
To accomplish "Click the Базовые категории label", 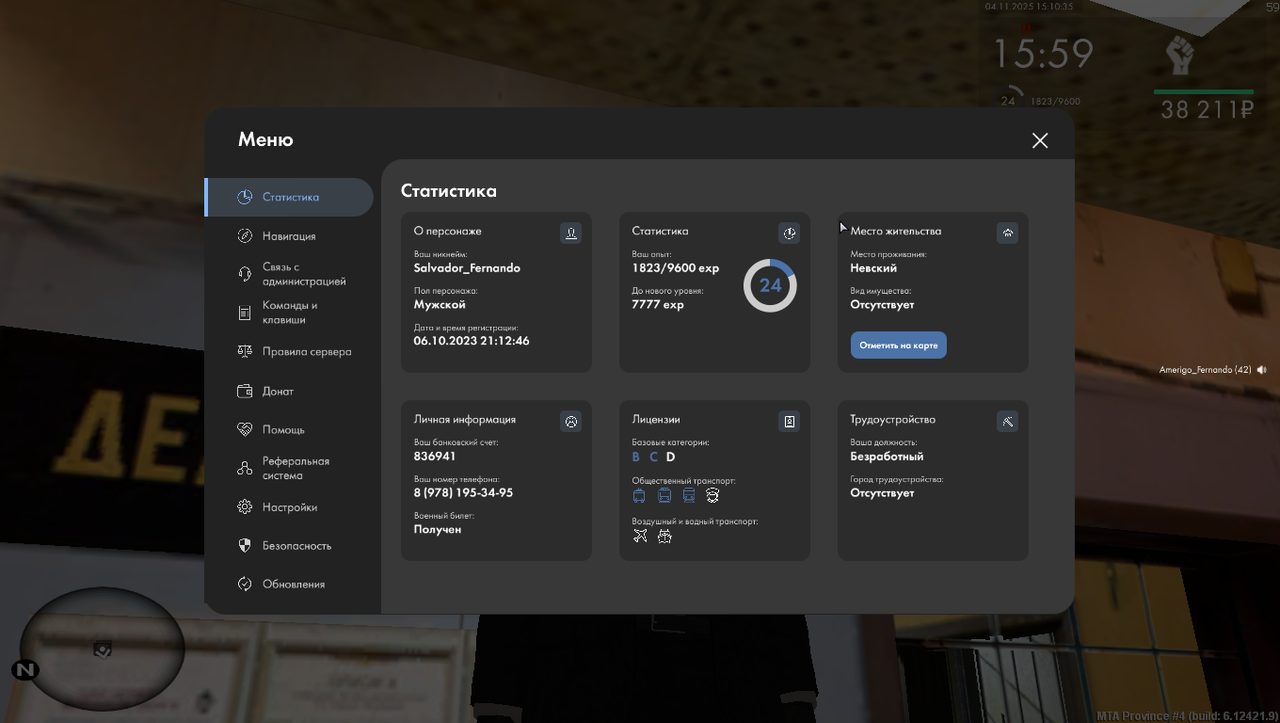I will pos(670,442).
